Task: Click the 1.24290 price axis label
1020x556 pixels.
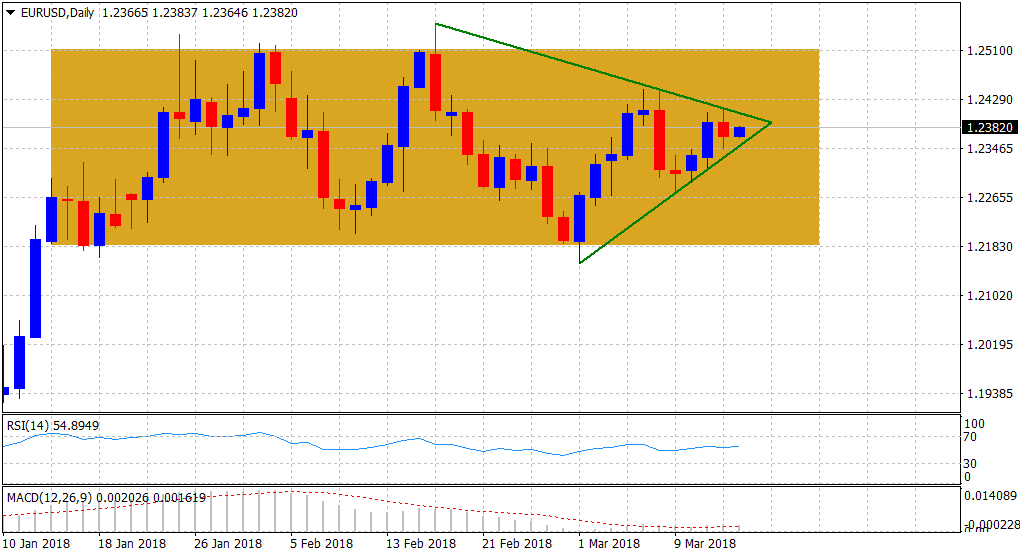Action: pos(990,99)
